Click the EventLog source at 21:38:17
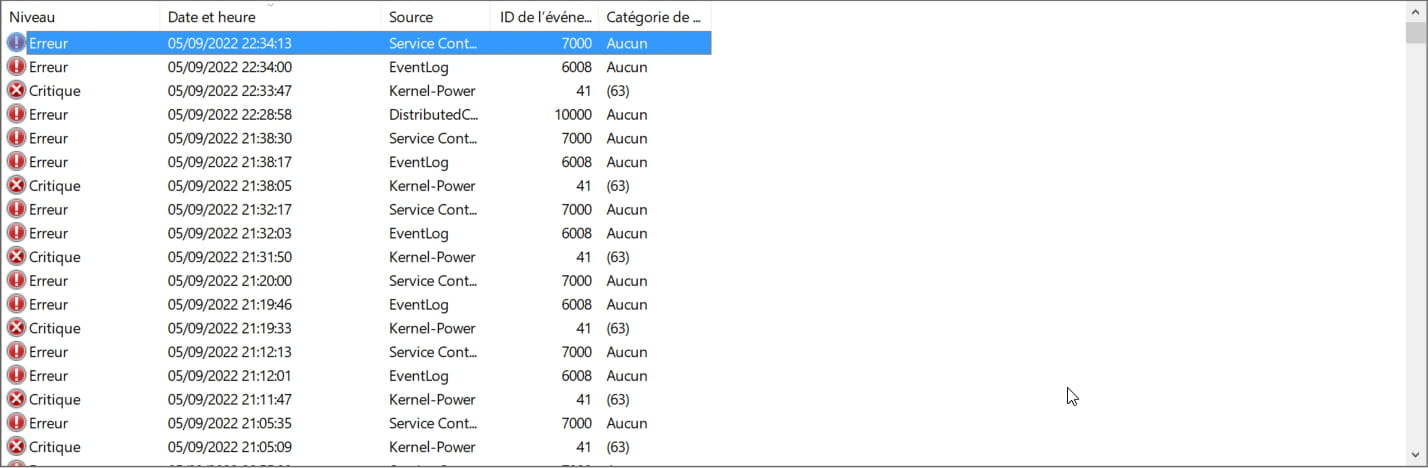This screenshot has height=468, width=1428. pos(418,162)
